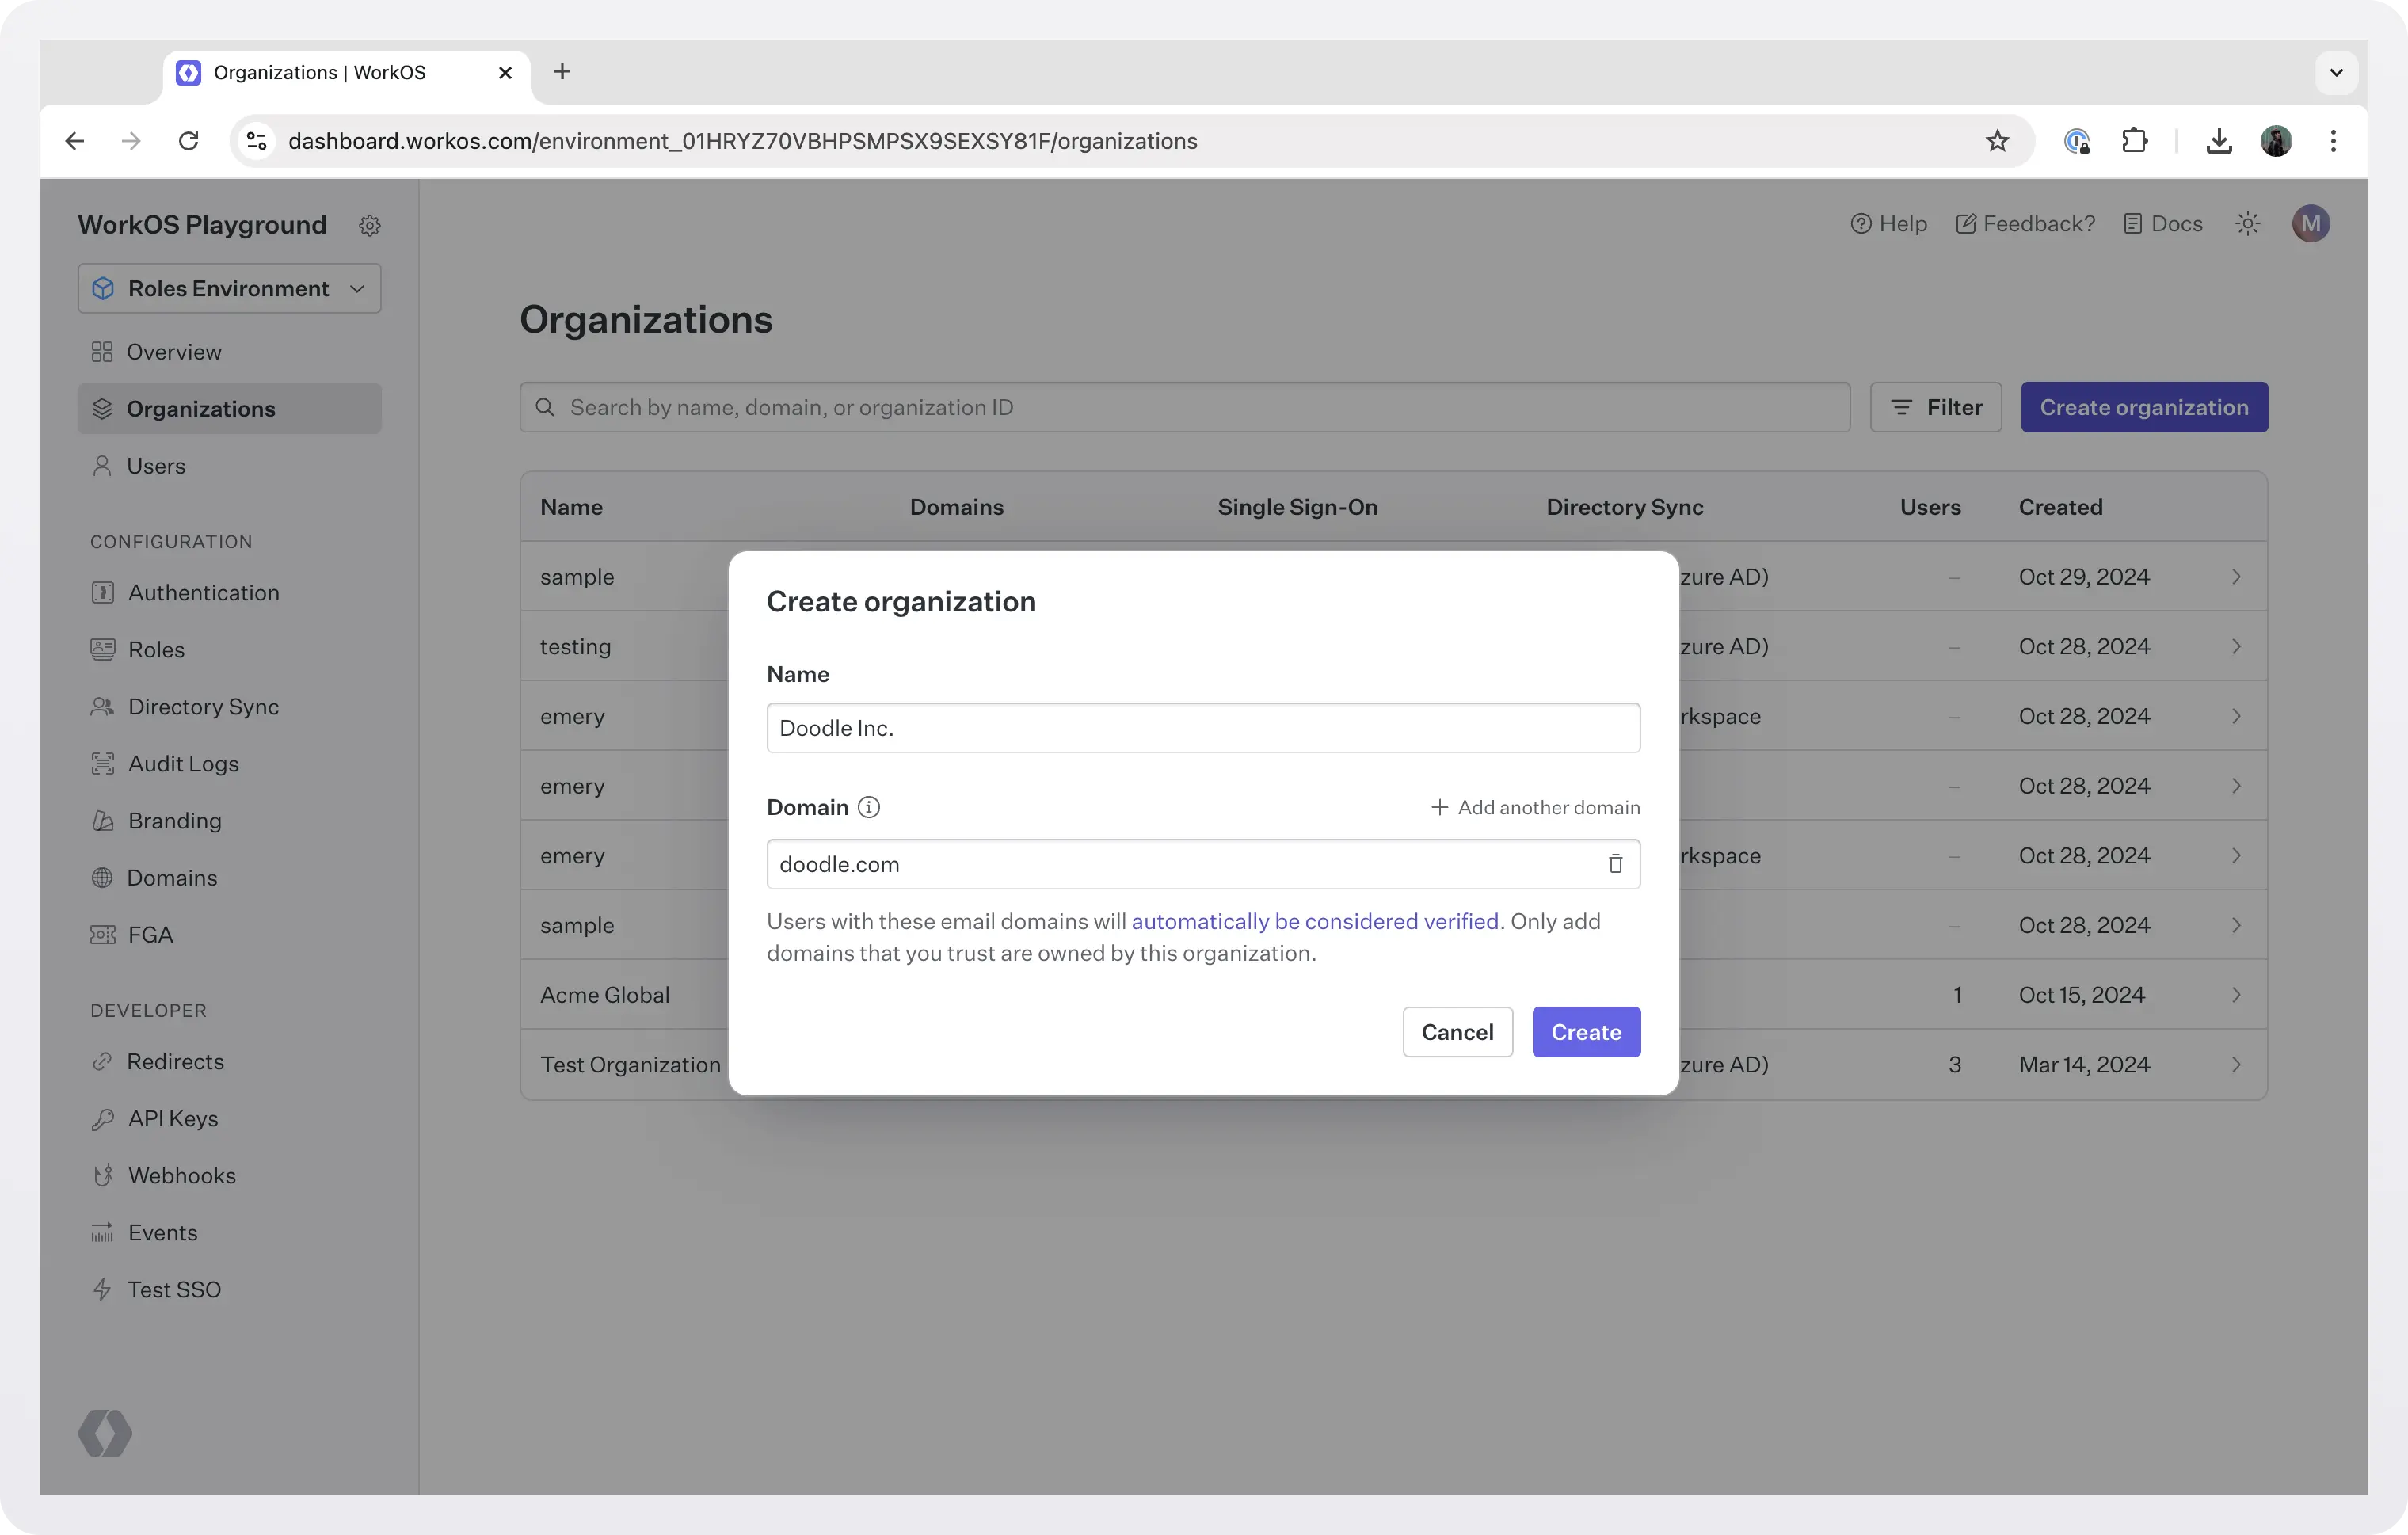Click the Oct 15, 2024 date cell
Viewport: 2408px width, 1535px height.
coord(2081,995)
